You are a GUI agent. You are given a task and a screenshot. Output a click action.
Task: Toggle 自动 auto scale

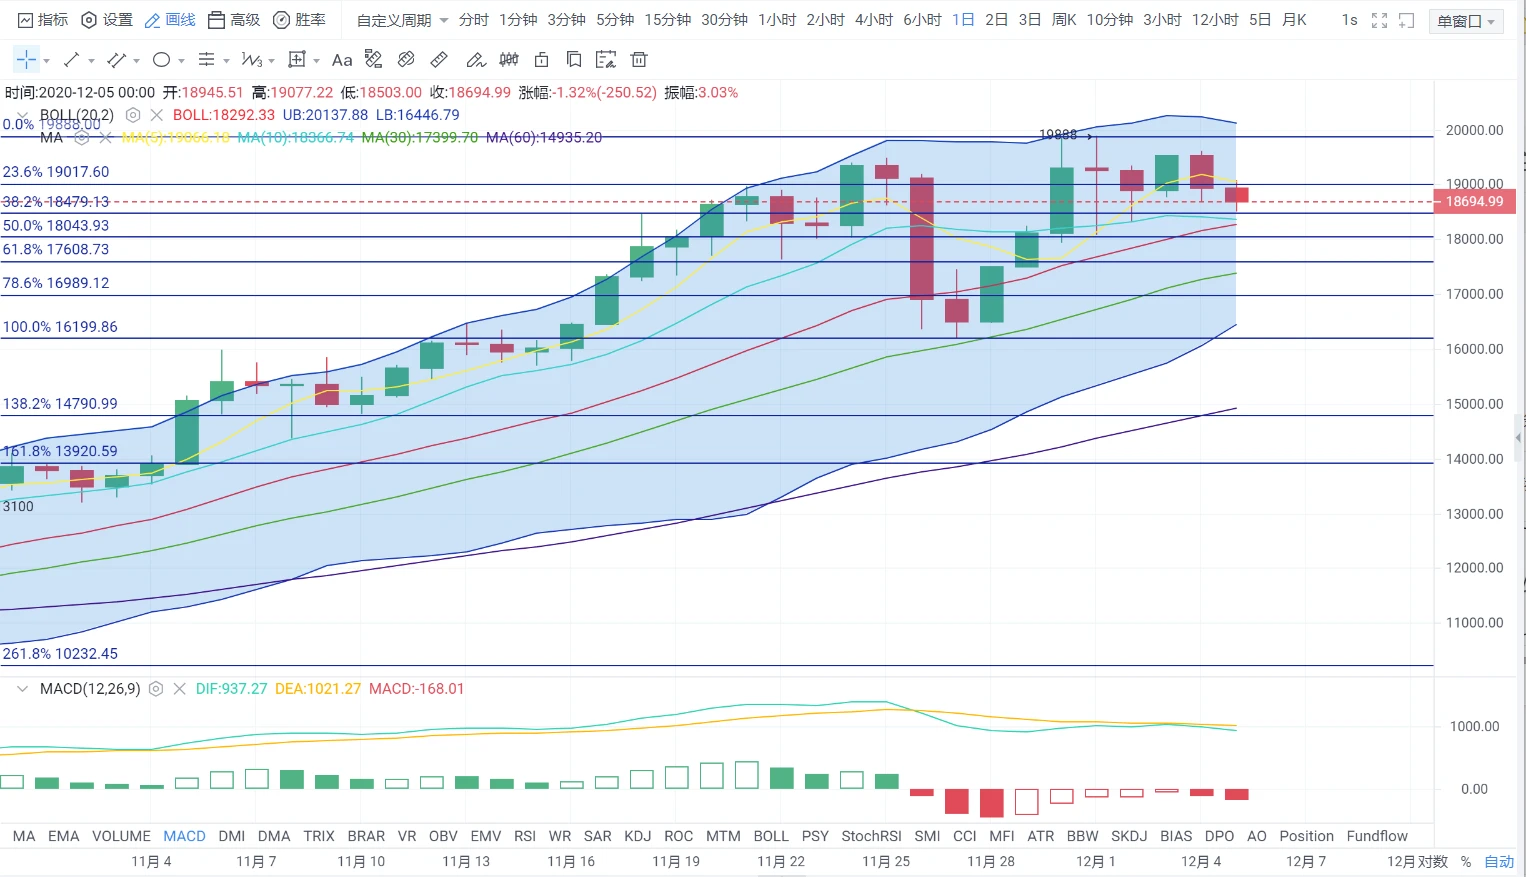(1499, 861)
